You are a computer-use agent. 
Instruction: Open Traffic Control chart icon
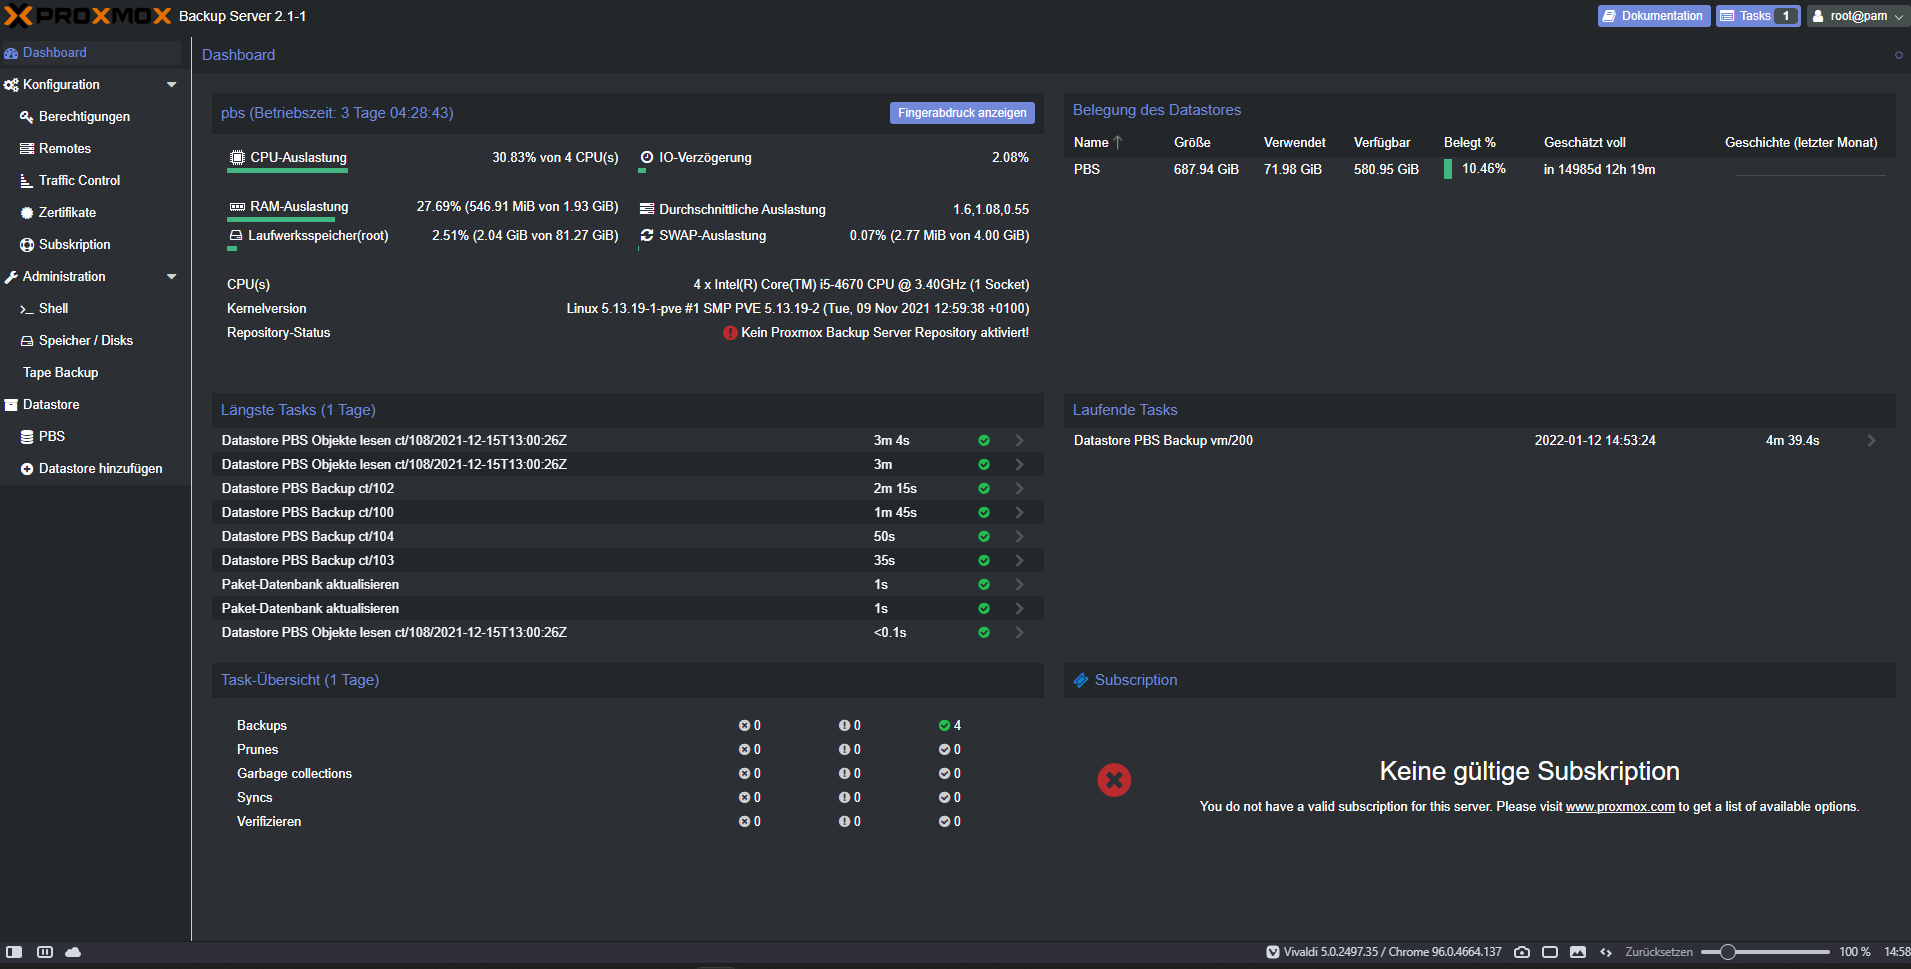(x=27, y=181)
